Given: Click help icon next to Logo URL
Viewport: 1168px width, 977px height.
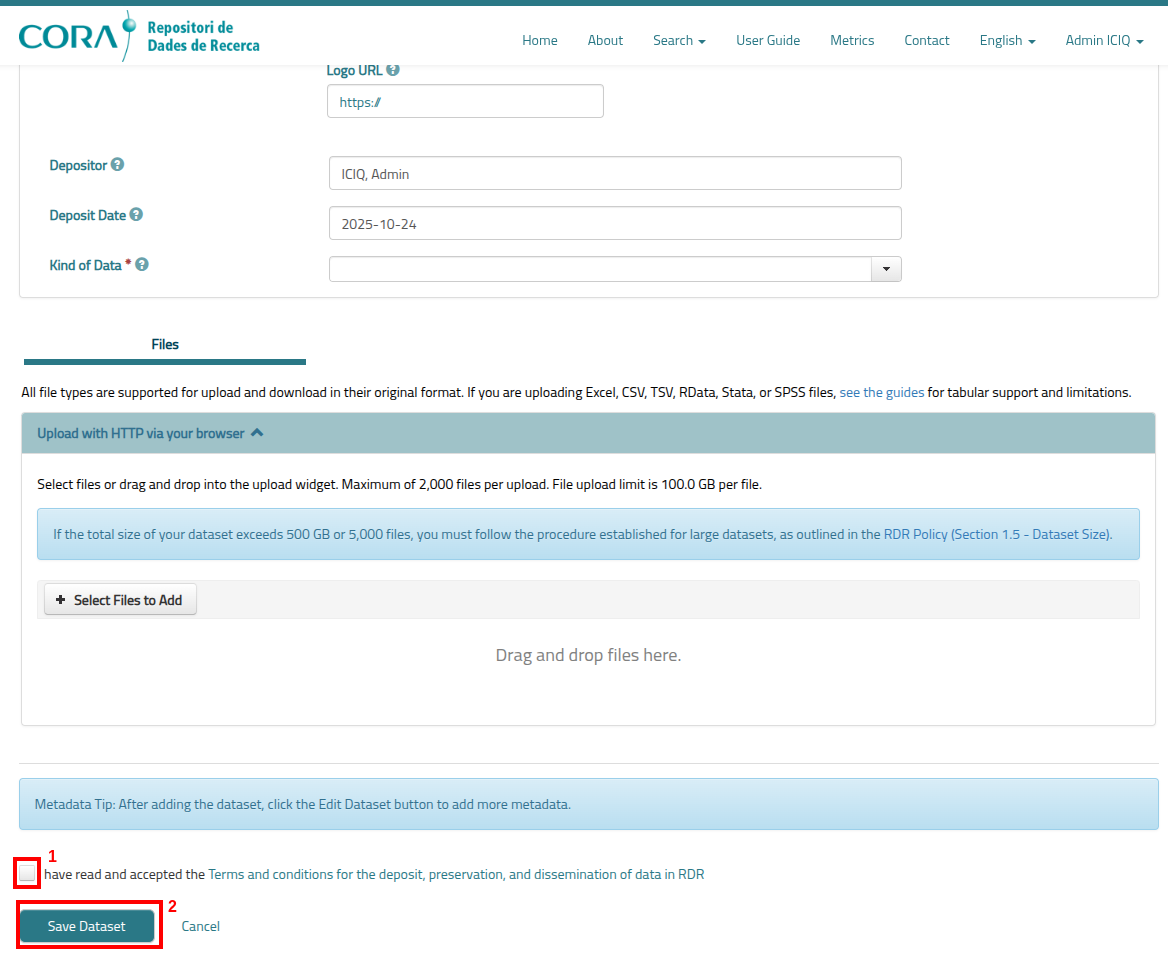Looking at the screenshot, I should tap(393, 70).
